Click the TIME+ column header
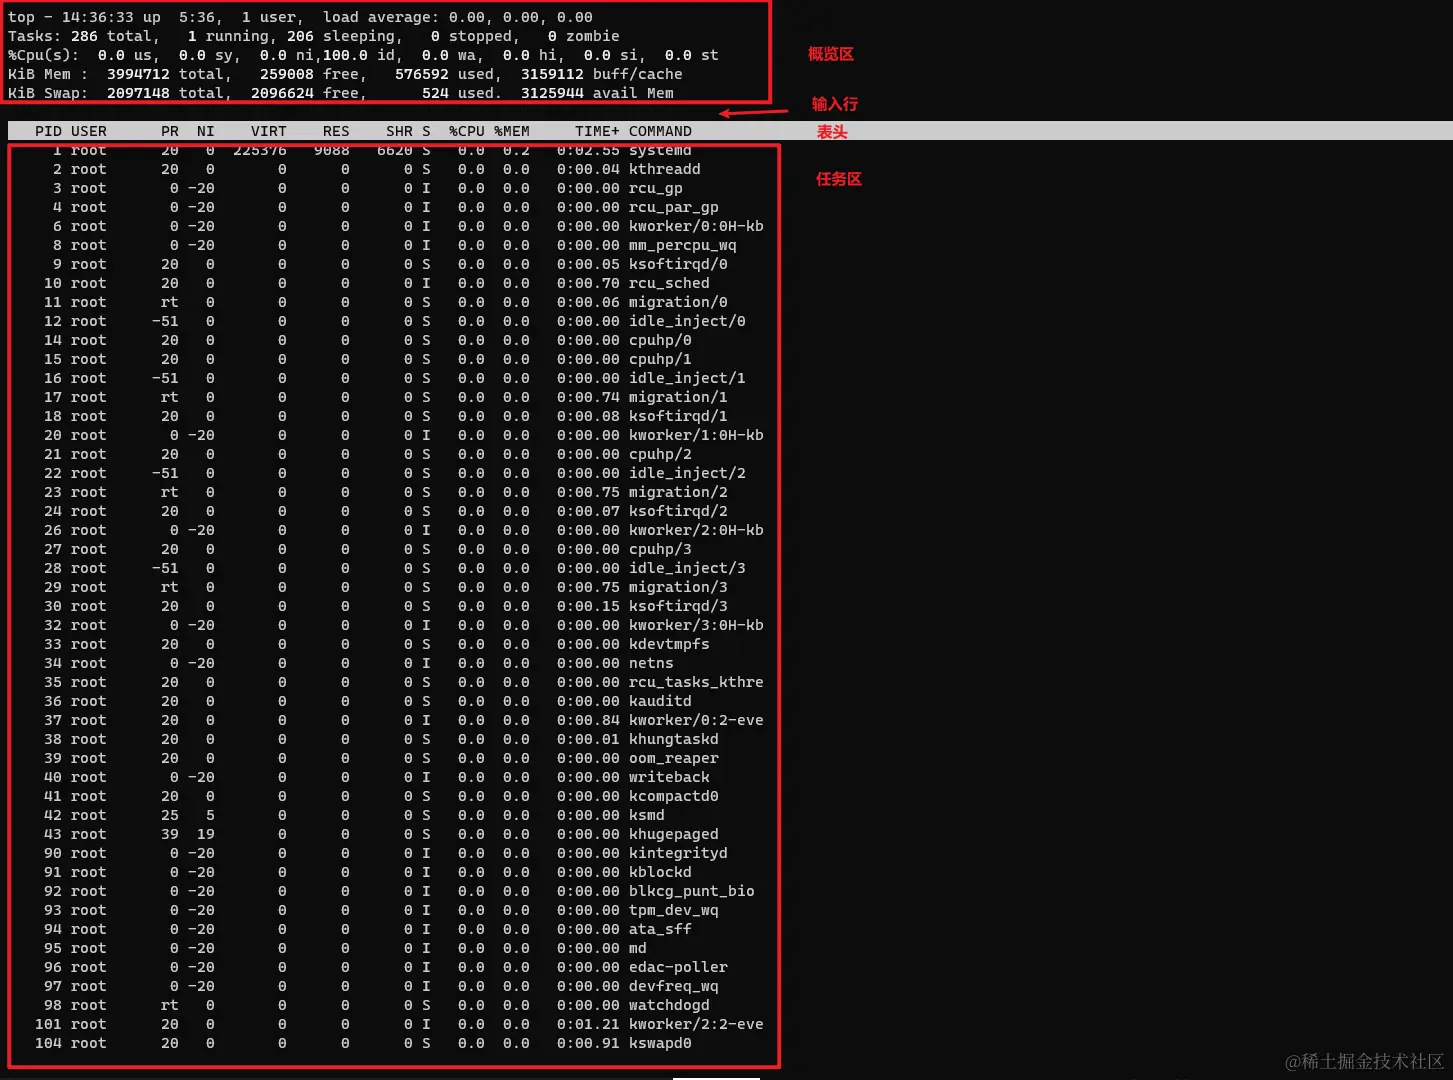1453x1080 pixels. click(597, 131)
